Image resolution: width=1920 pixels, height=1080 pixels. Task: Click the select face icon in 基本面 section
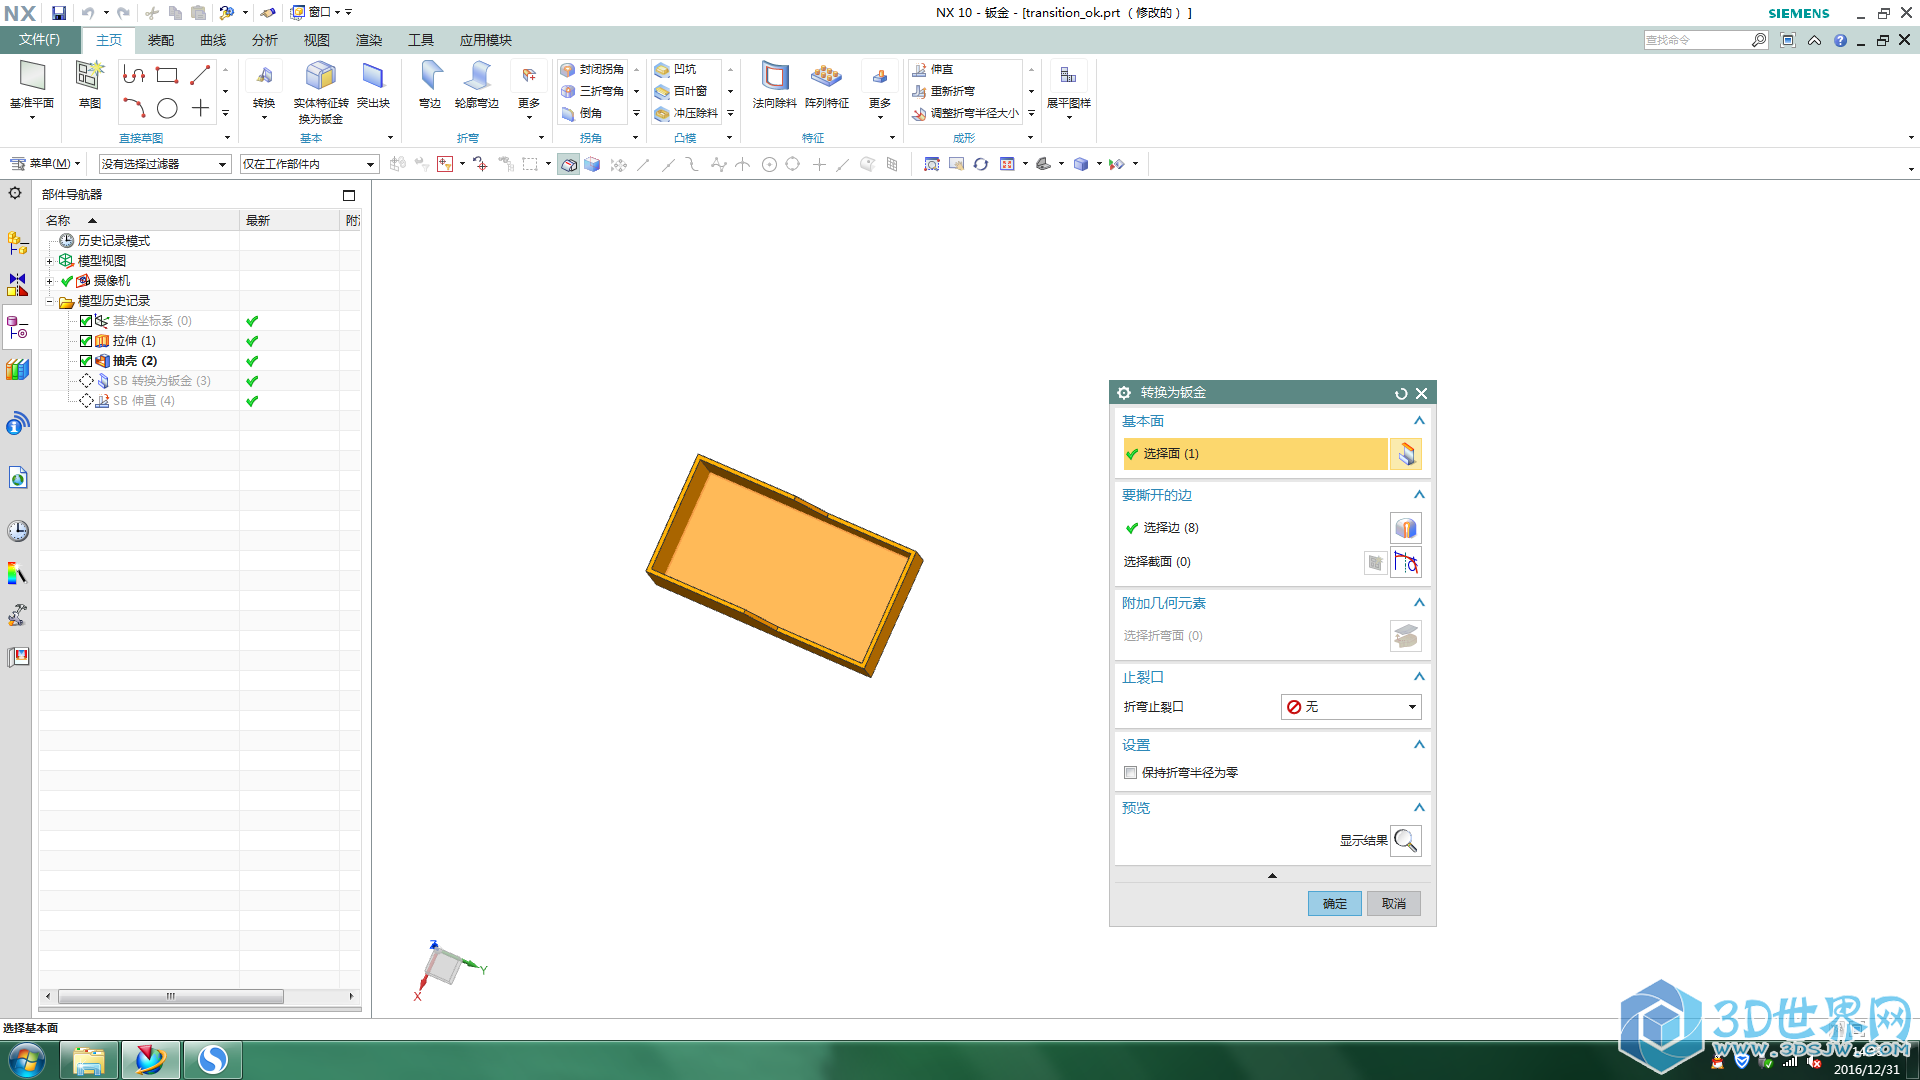(x=1406, y=454)
